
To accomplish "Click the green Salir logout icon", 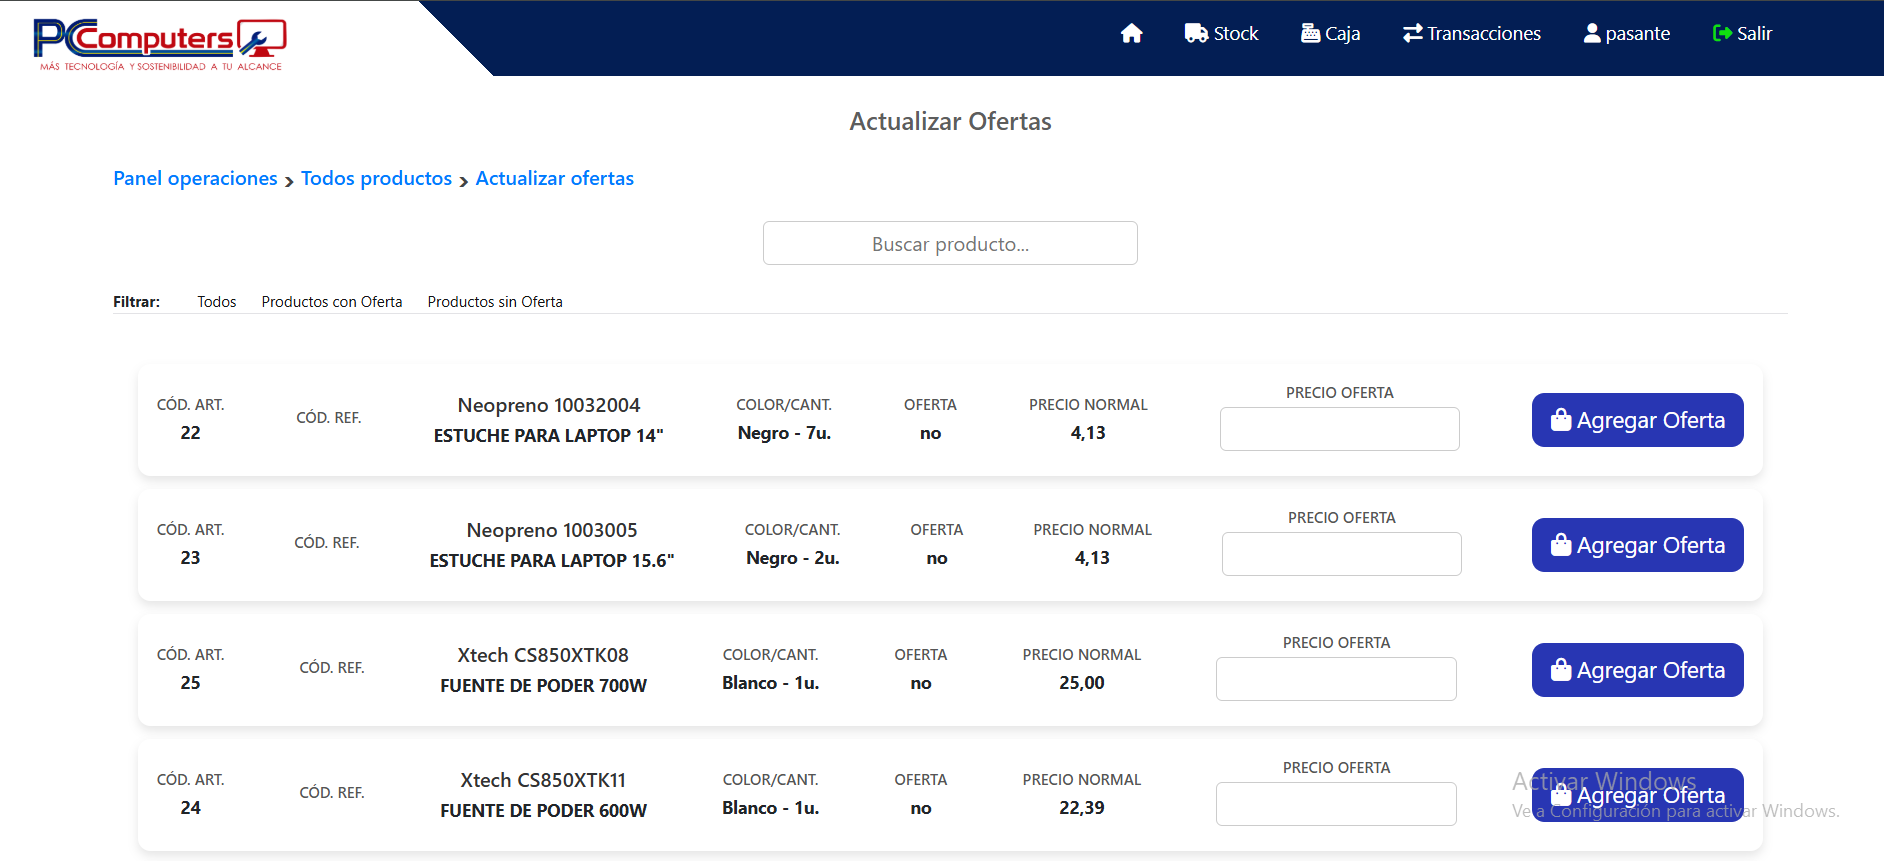I will coord(1722,34).
